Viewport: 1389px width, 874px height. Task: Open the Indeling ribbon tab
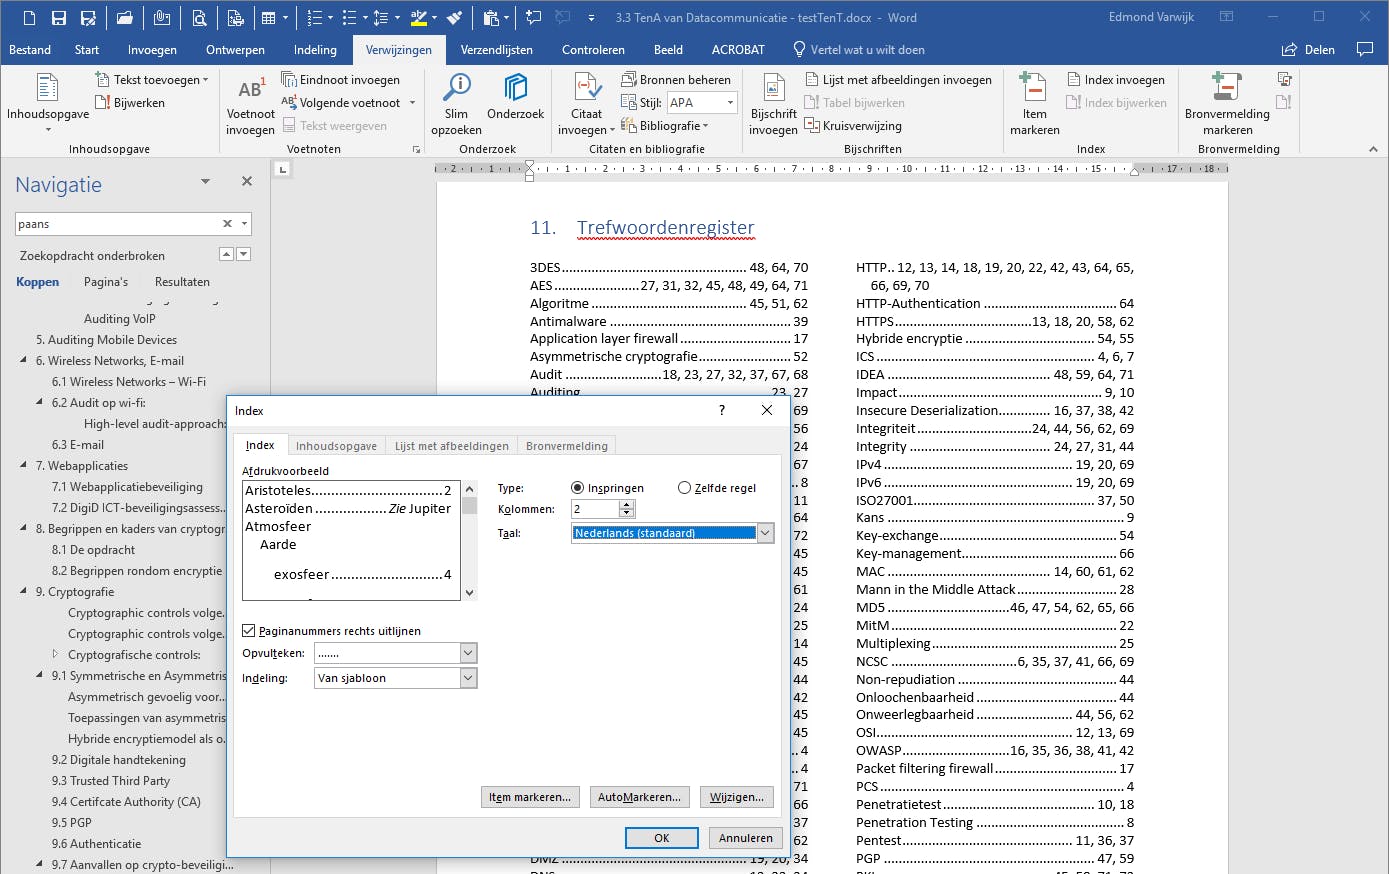(x=315, y=49)
